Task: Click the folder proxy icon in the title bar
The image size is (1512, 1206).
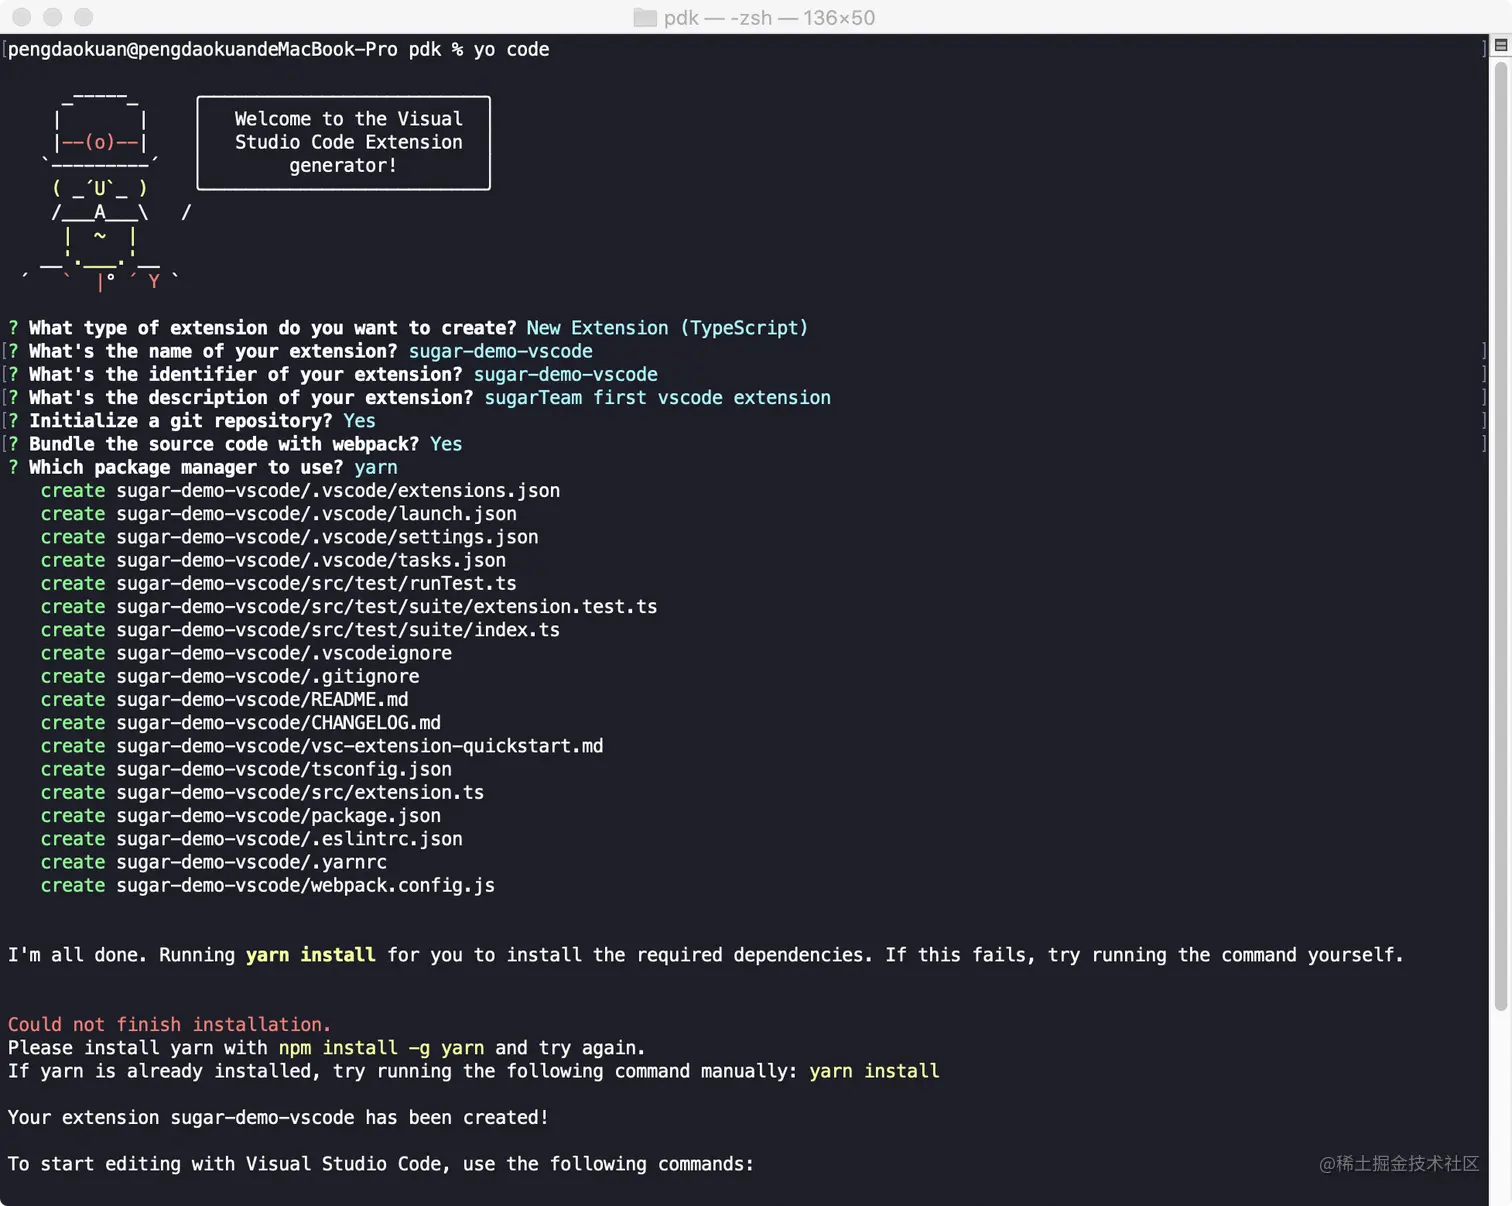Action: click(645, 18)
